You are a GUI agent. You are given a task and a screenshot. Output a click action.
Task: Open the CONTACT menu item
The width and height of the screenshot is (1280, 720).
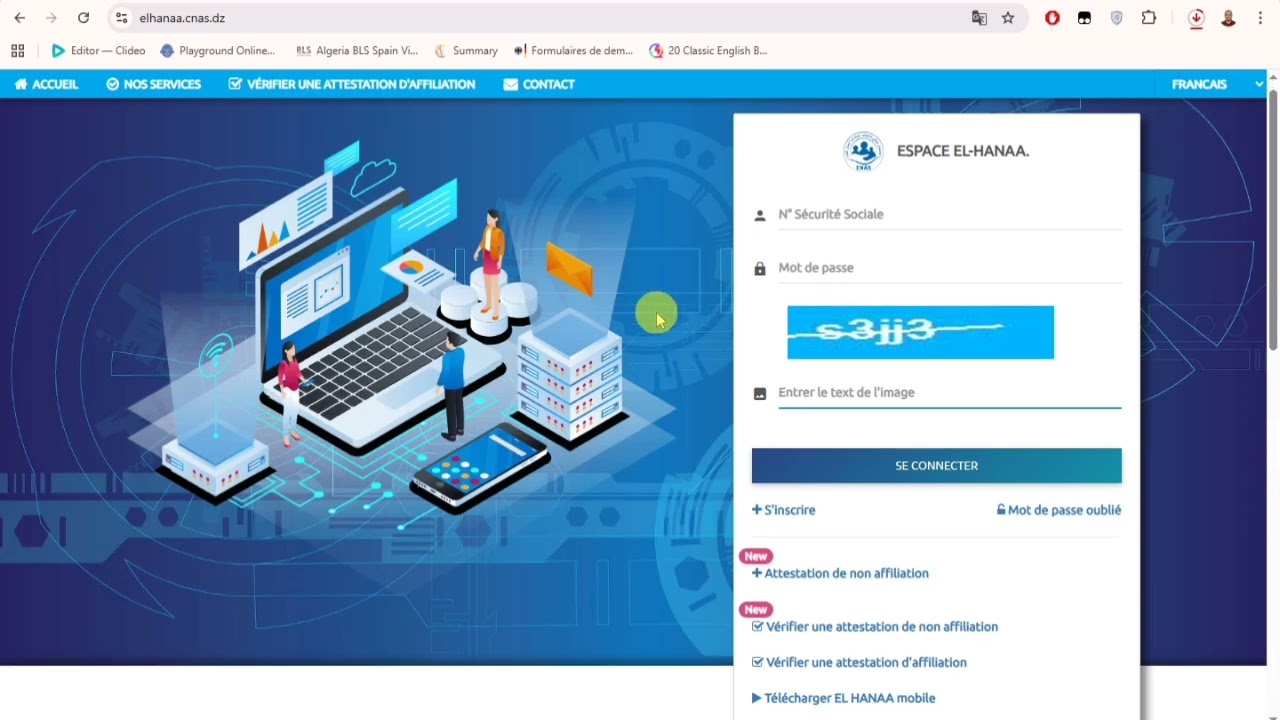click(539, 84)
